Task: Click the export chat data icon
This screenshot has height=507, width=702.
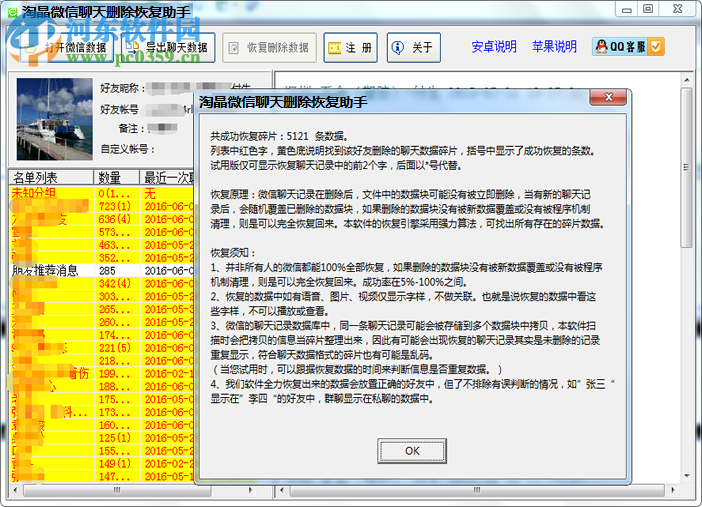Action: pyautogui.click(x=133, y=47)
